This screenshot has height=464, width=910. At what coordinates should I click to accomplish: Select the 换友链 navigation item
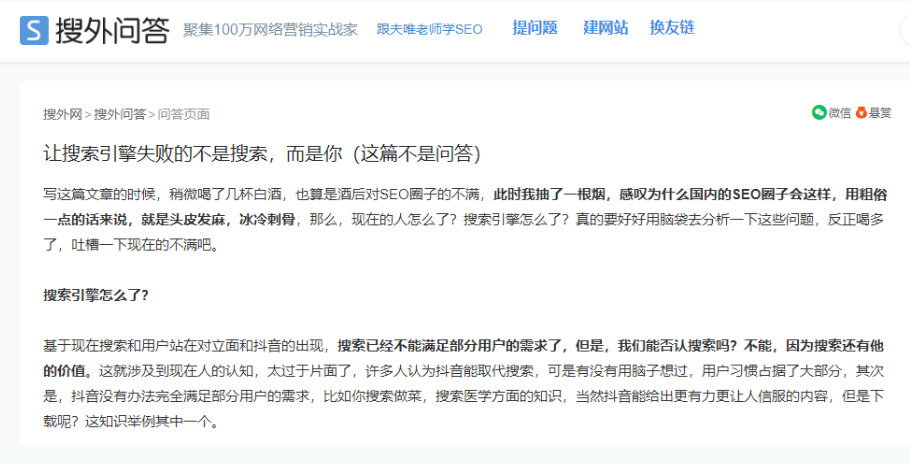[672, 28]
